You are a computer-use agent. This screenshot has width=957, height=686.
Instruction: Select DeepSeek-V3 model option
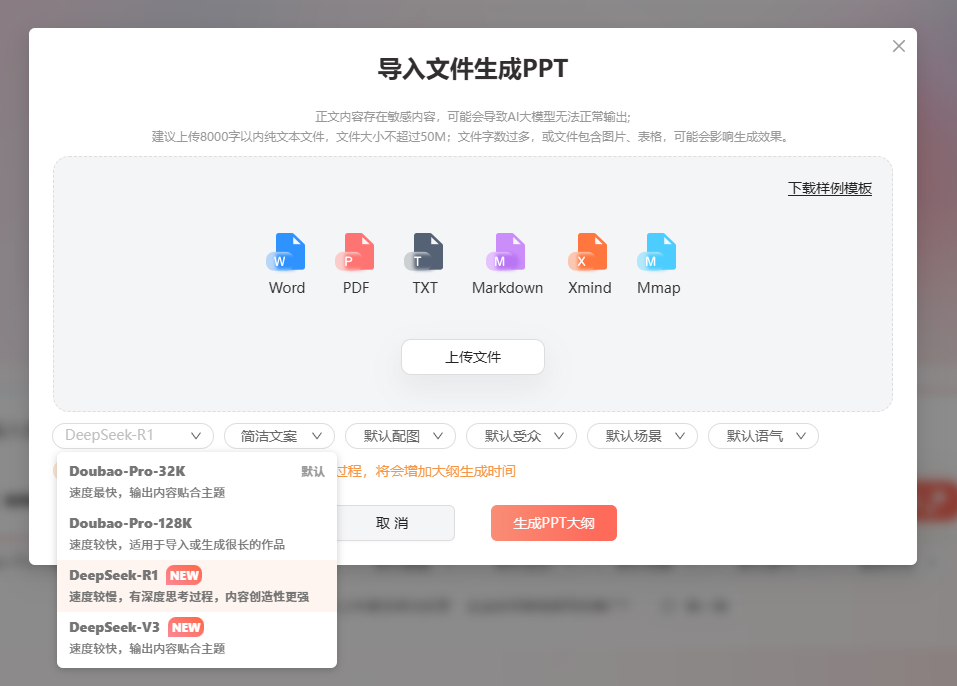[x=197, y=638]
